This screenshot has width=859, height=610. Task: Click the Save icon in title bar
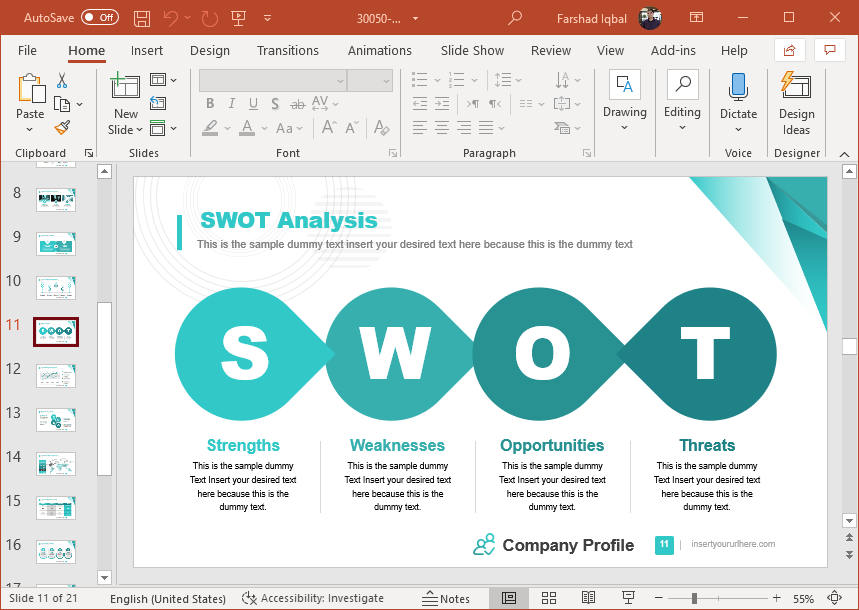[142, 18]
